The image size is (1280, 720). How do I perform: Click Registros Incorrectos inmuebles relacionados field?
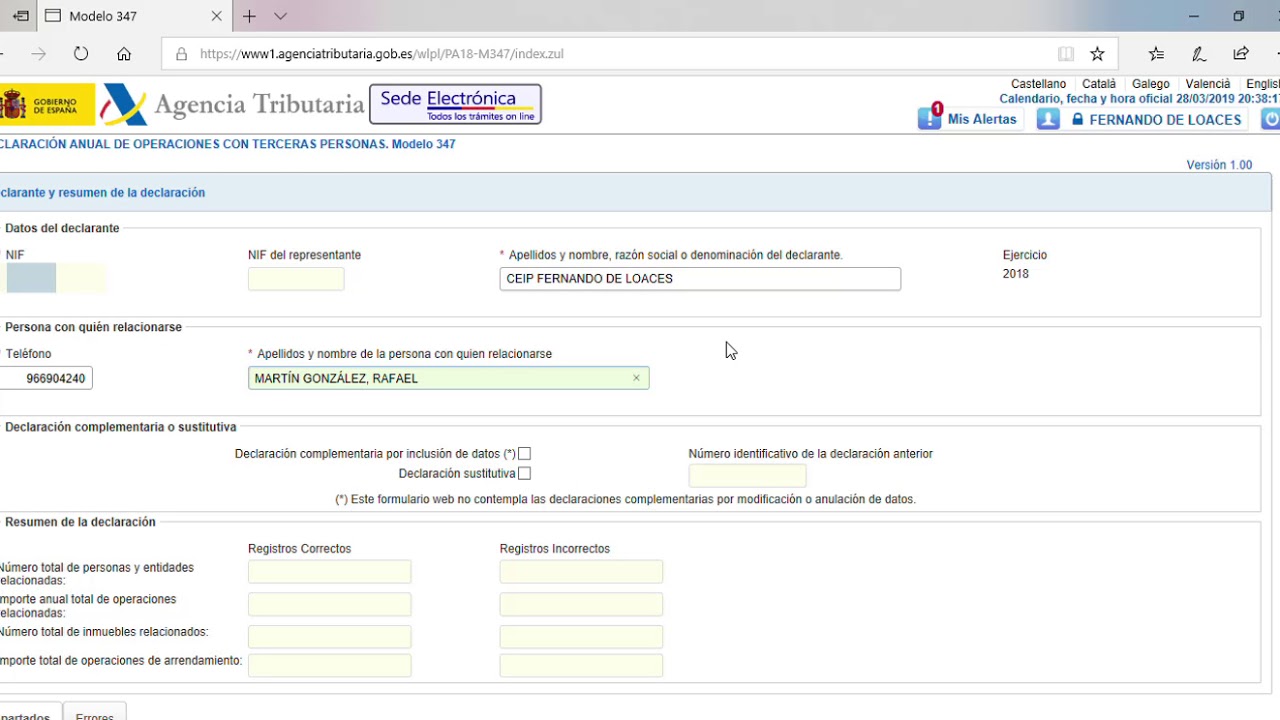tap(581, 636)
